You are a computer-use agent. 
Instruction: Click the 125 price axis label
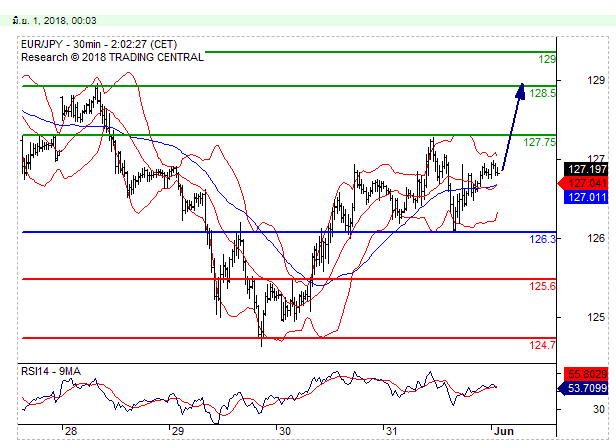pyautogui.click(x=596, y=318)
